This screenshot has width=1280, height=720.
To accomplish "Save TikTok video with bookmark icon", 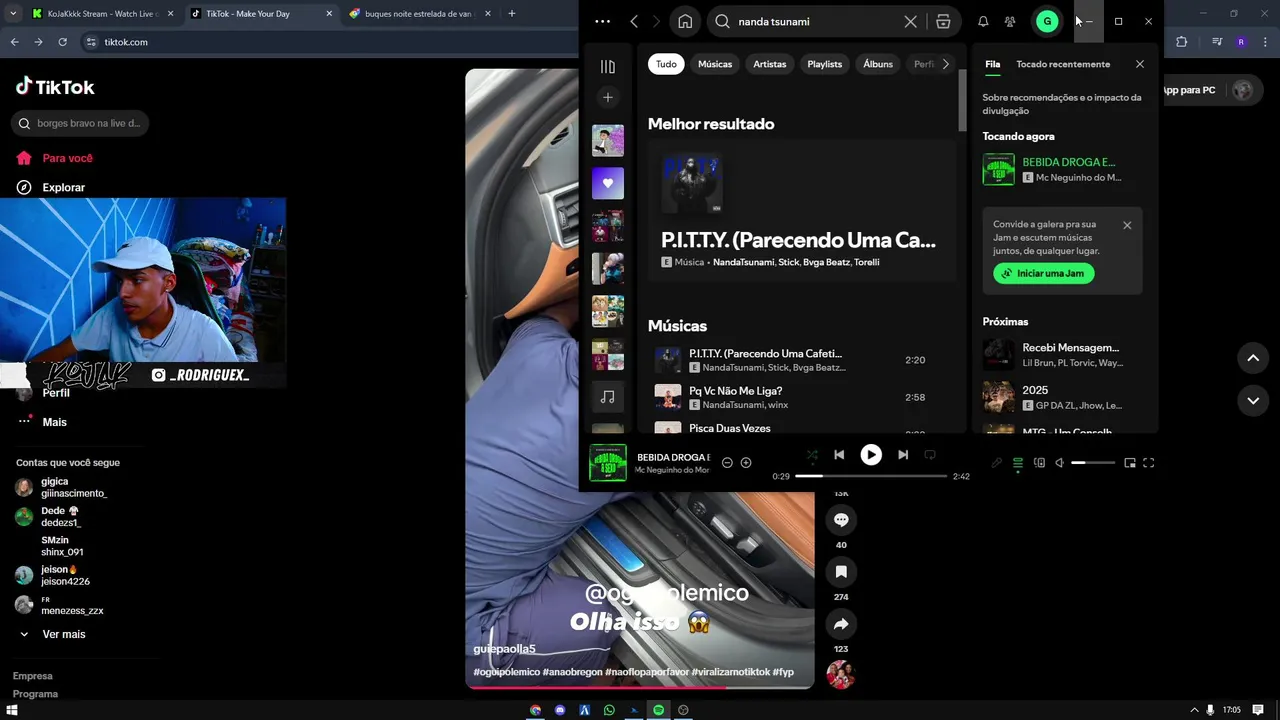I will point(841,572).
